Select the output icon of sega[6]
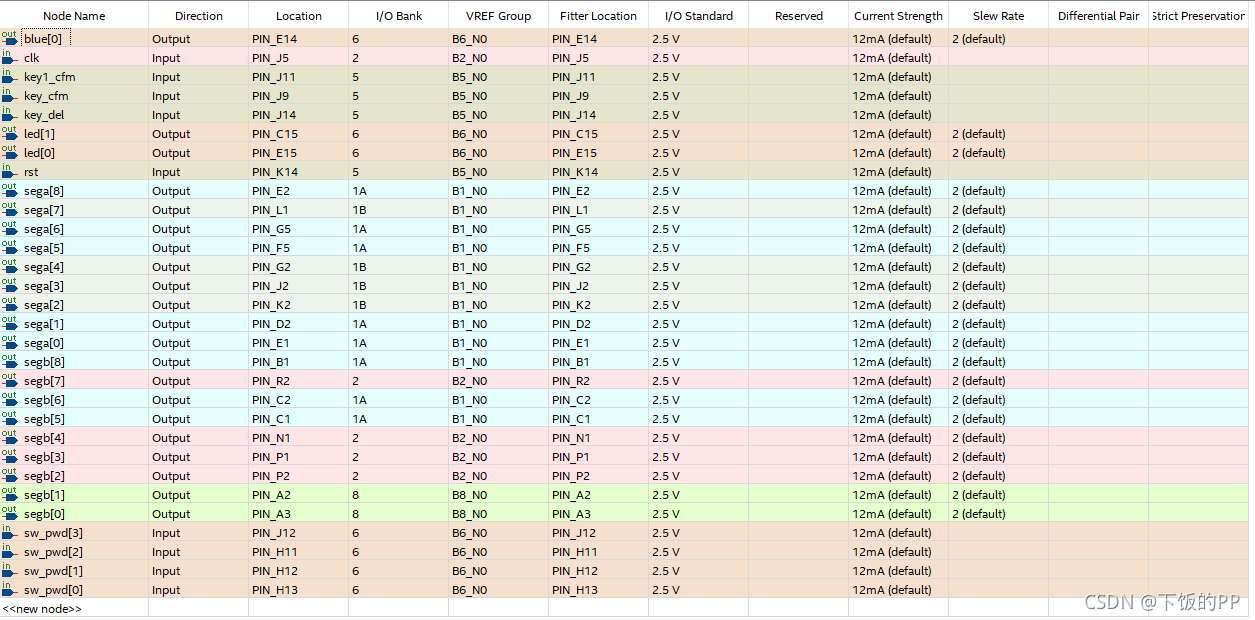The height and width of the screenshot is (620, 1255). coord(10,229)
